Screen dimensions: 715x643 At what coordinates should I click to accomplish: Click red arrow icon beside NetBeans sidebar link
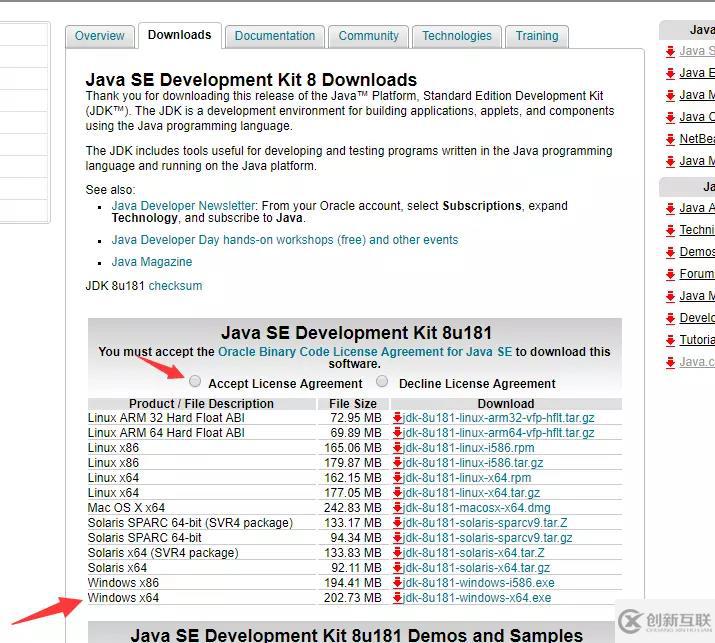pos(670,140)
